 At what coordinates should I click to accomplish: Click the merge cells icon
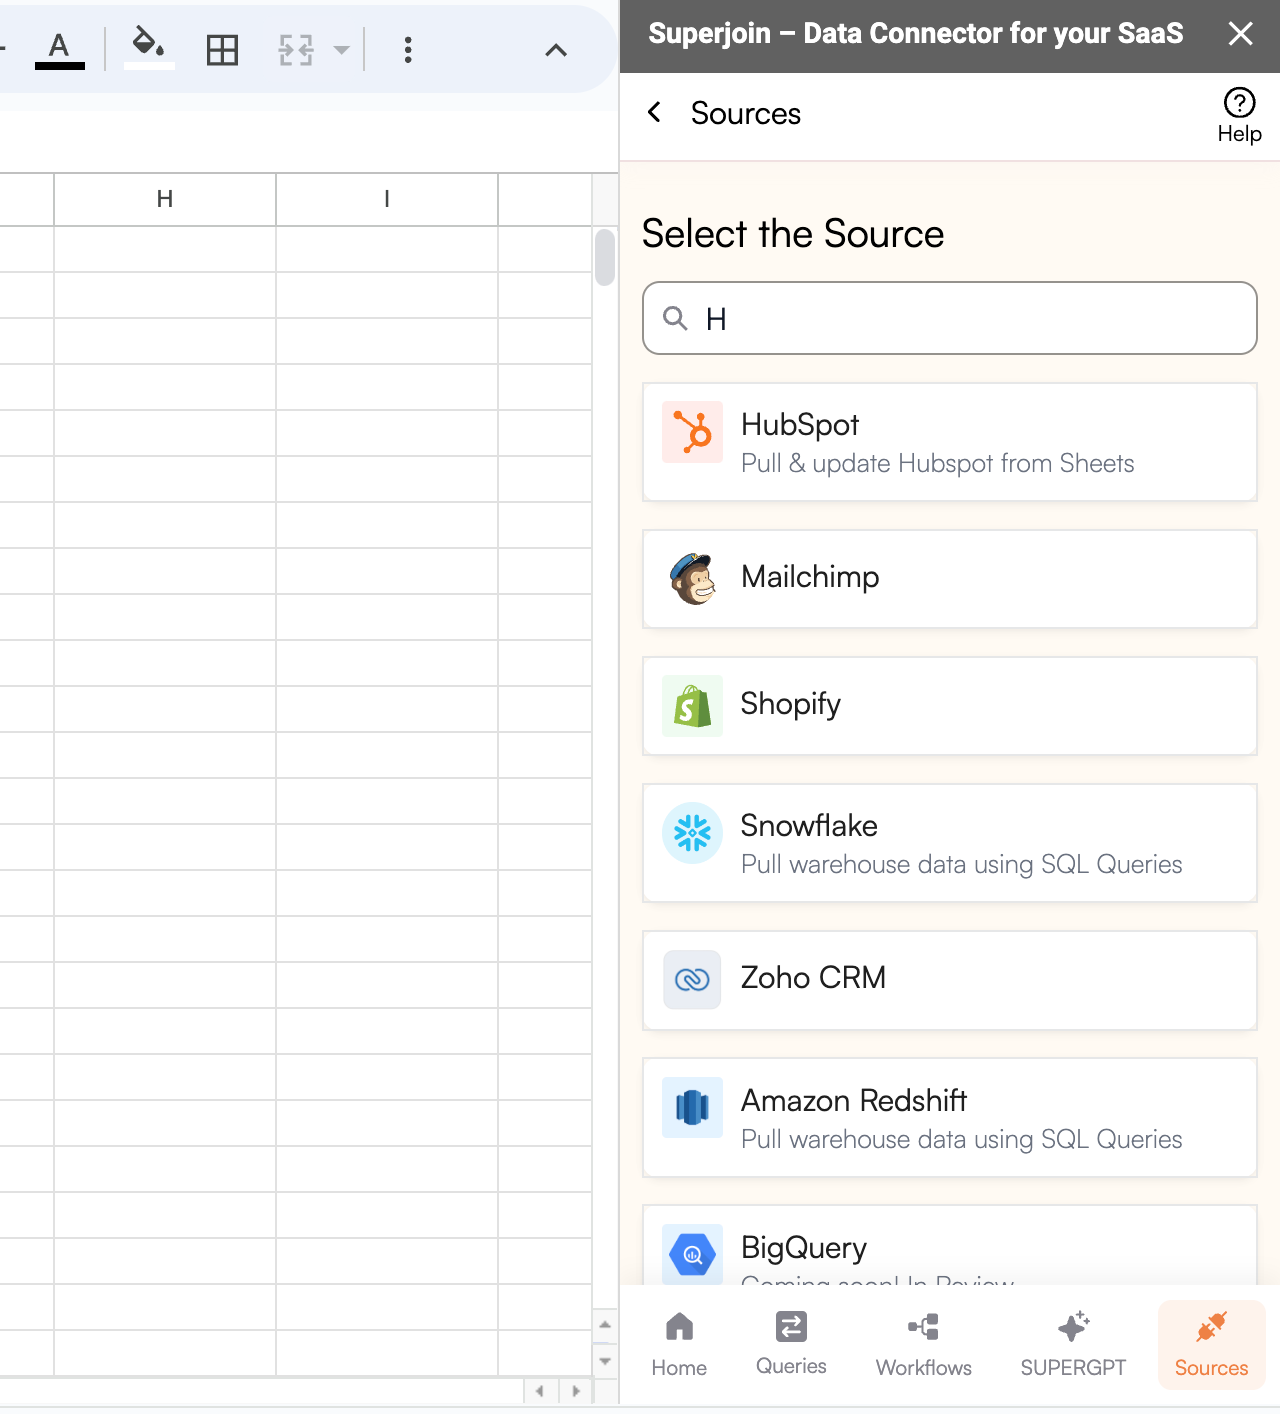296,50
